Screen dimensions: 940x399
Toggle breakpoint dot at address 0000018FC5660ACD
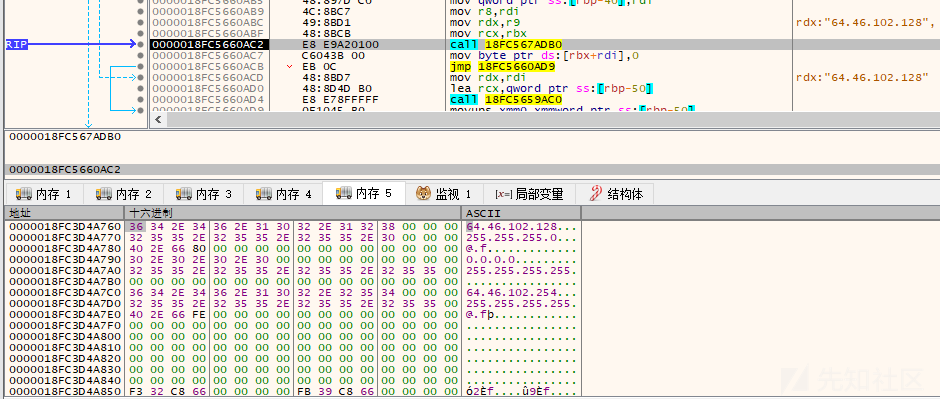pos(140,77)
